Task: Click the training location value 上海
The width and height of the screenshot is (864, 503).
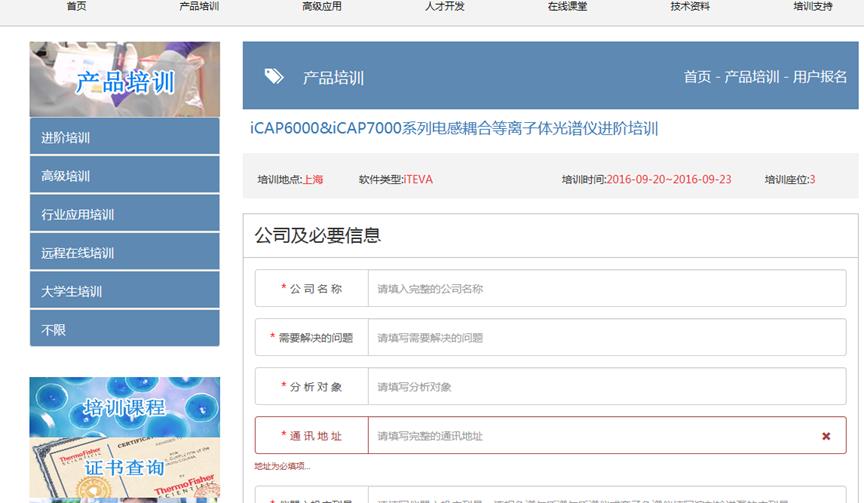Action: (314, 180)
